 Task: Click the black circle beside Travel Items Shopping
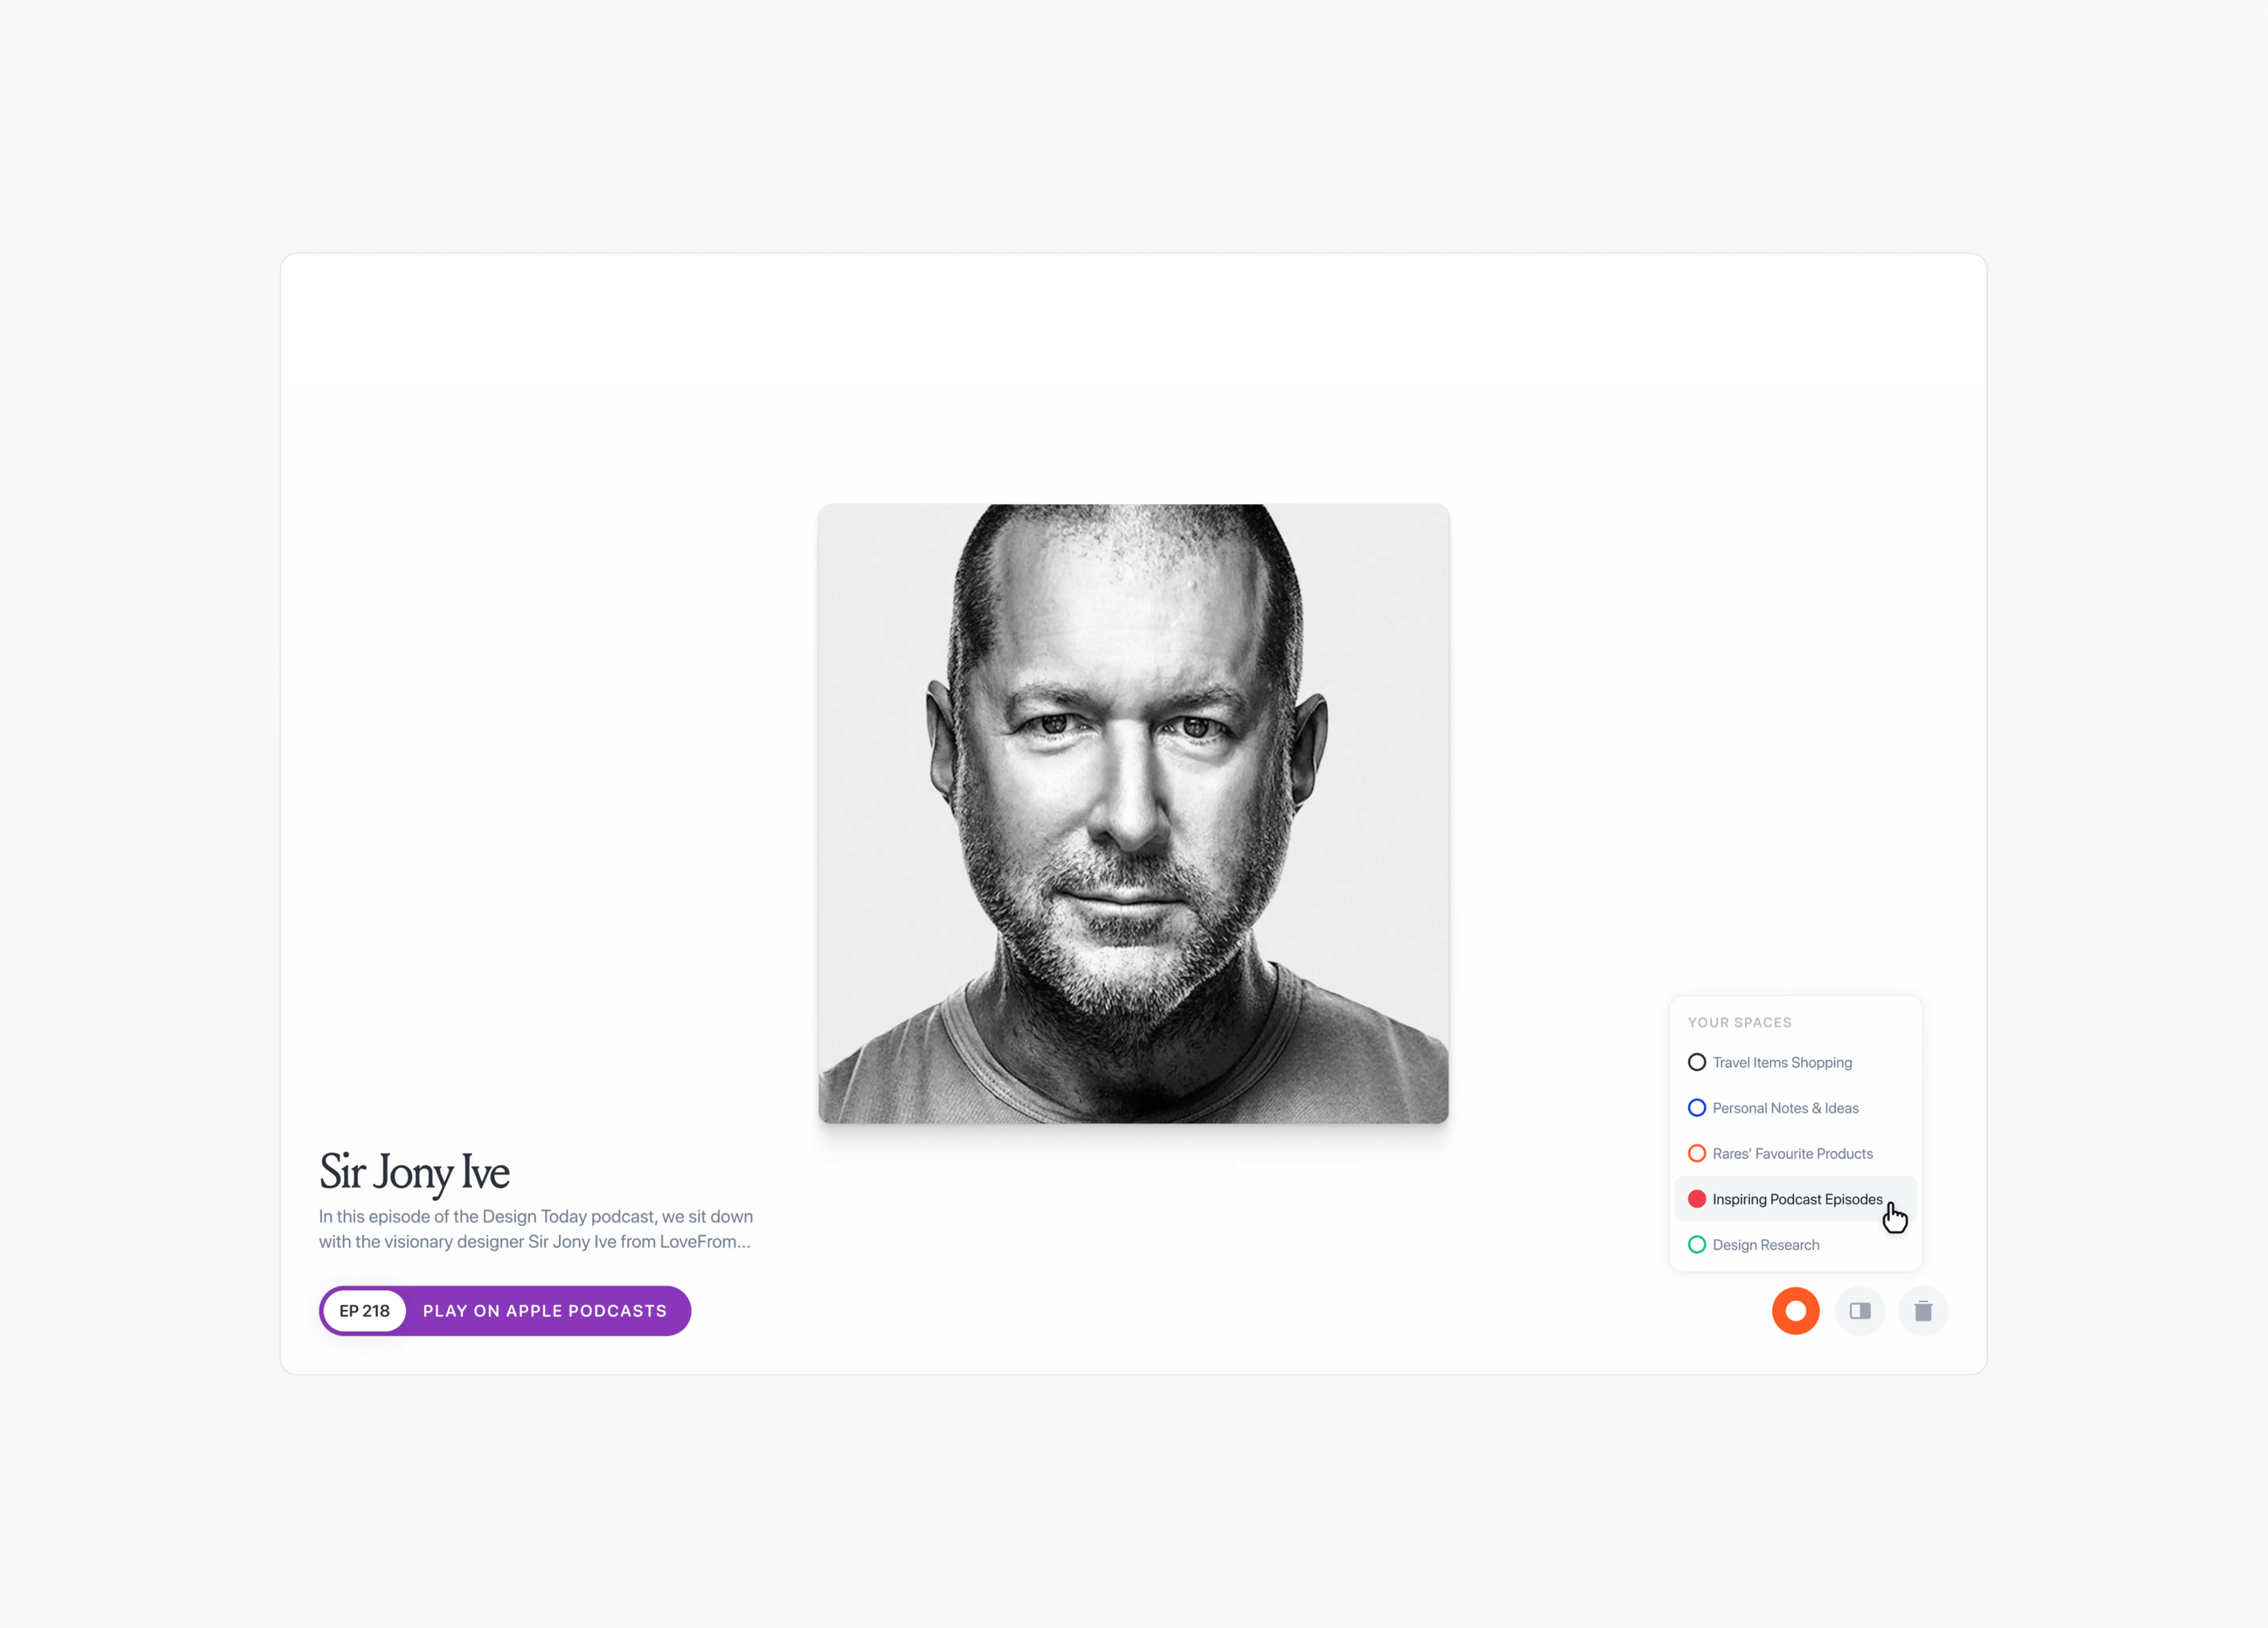coord(1697,1062)
